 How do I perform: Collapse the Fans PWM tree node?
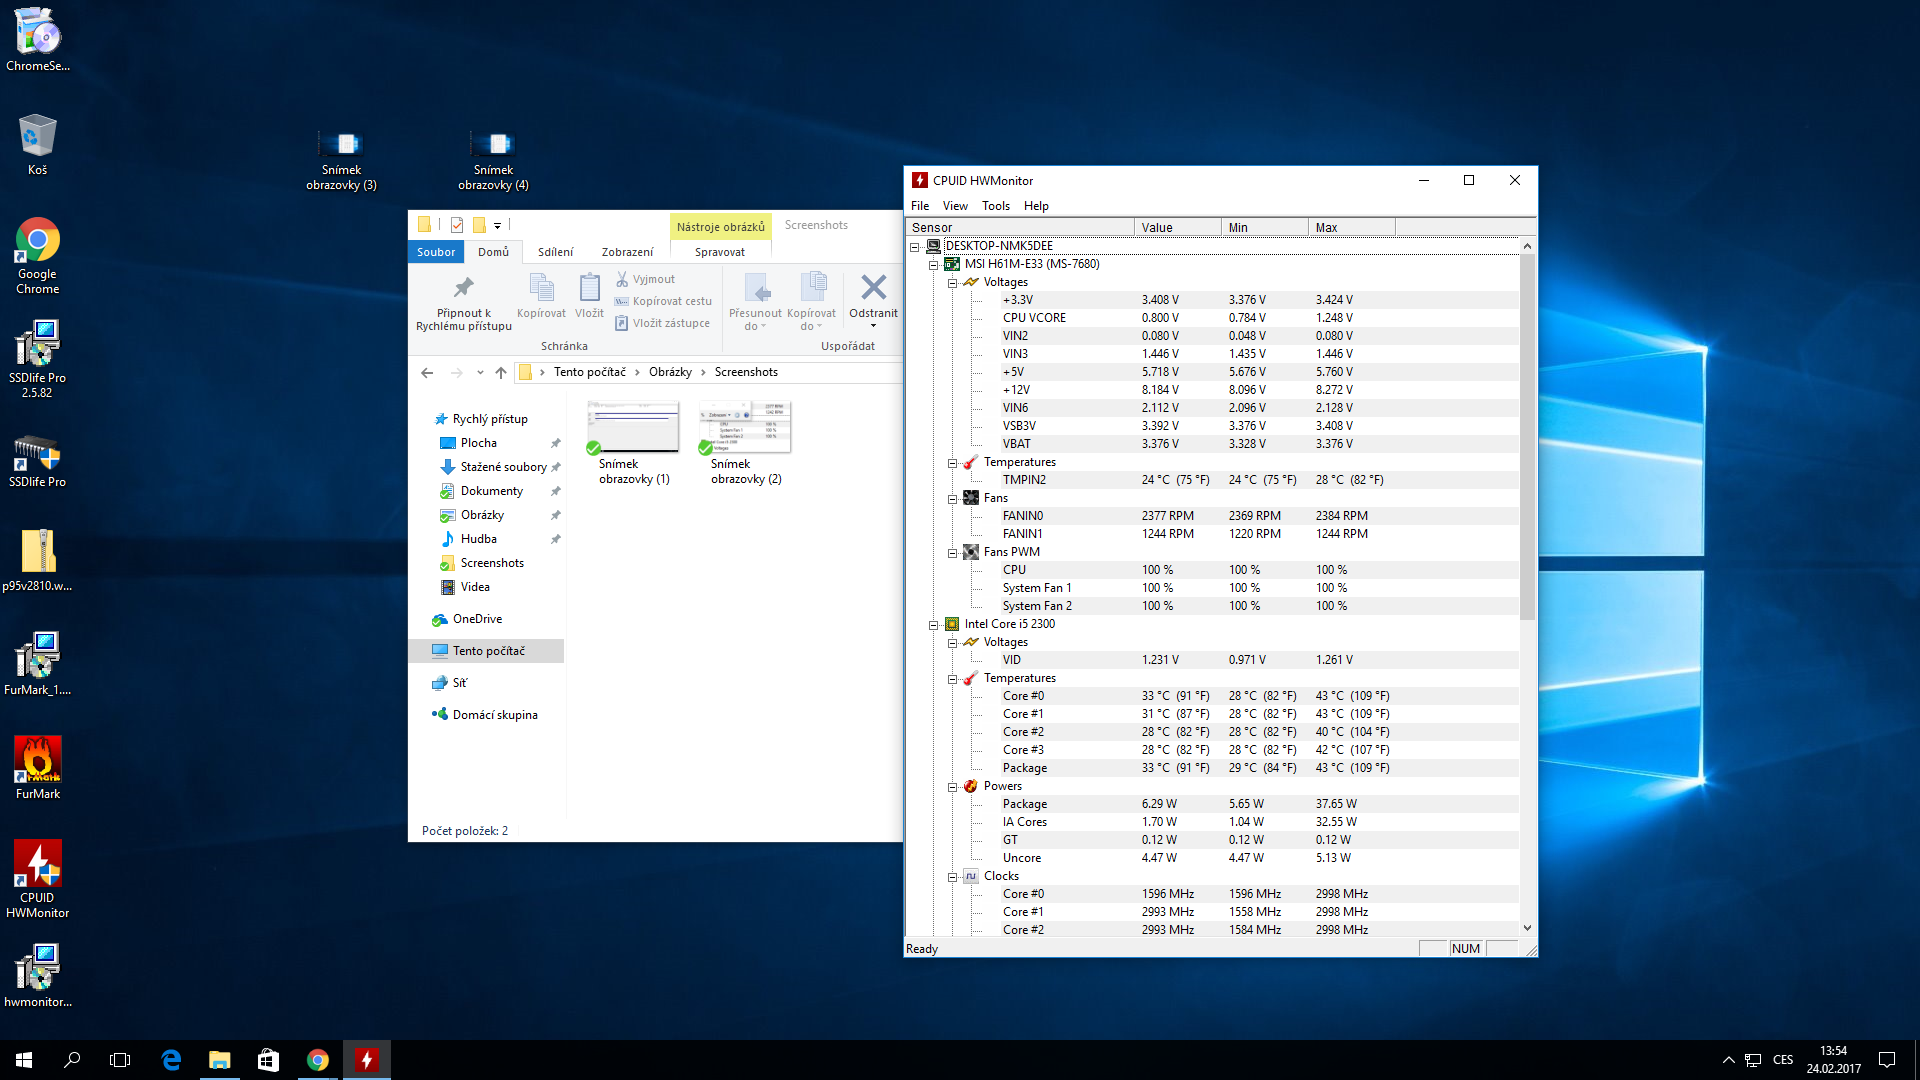point(953,553)
